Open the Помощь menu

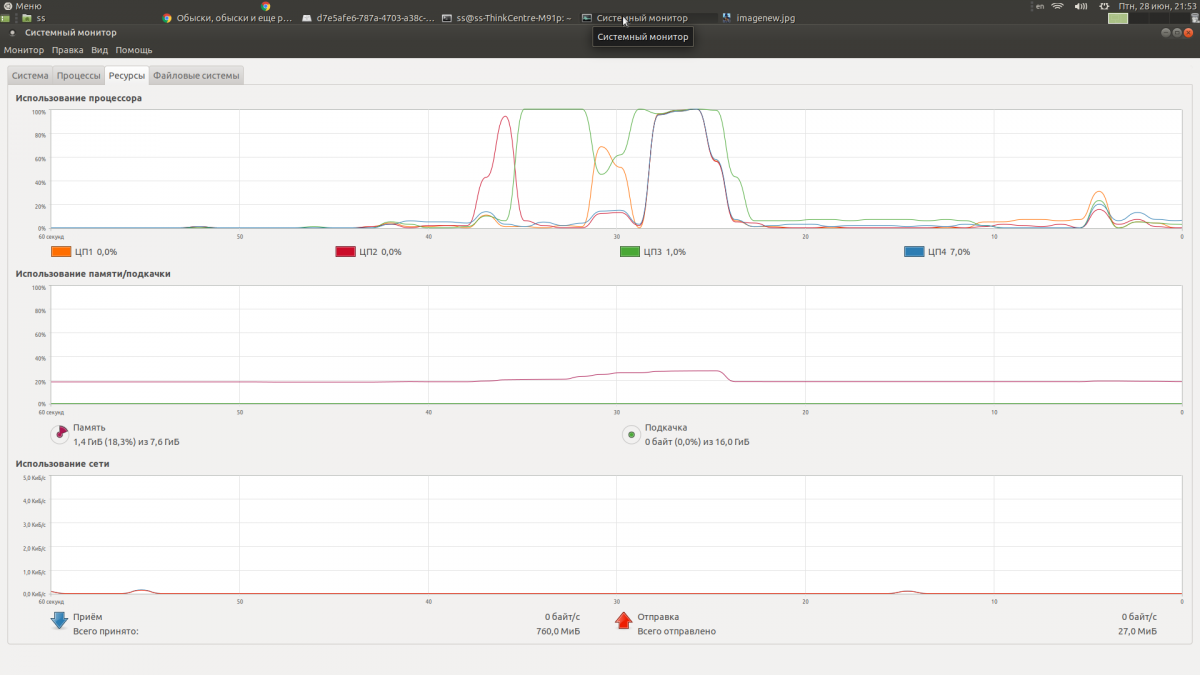[134, 50]
